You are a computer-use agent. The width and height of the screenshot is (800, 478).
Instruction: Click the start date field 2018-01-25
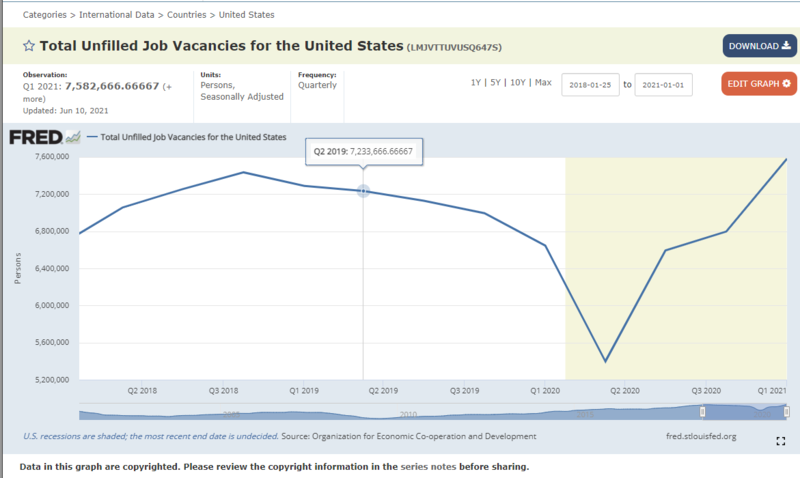click(590, 85)
